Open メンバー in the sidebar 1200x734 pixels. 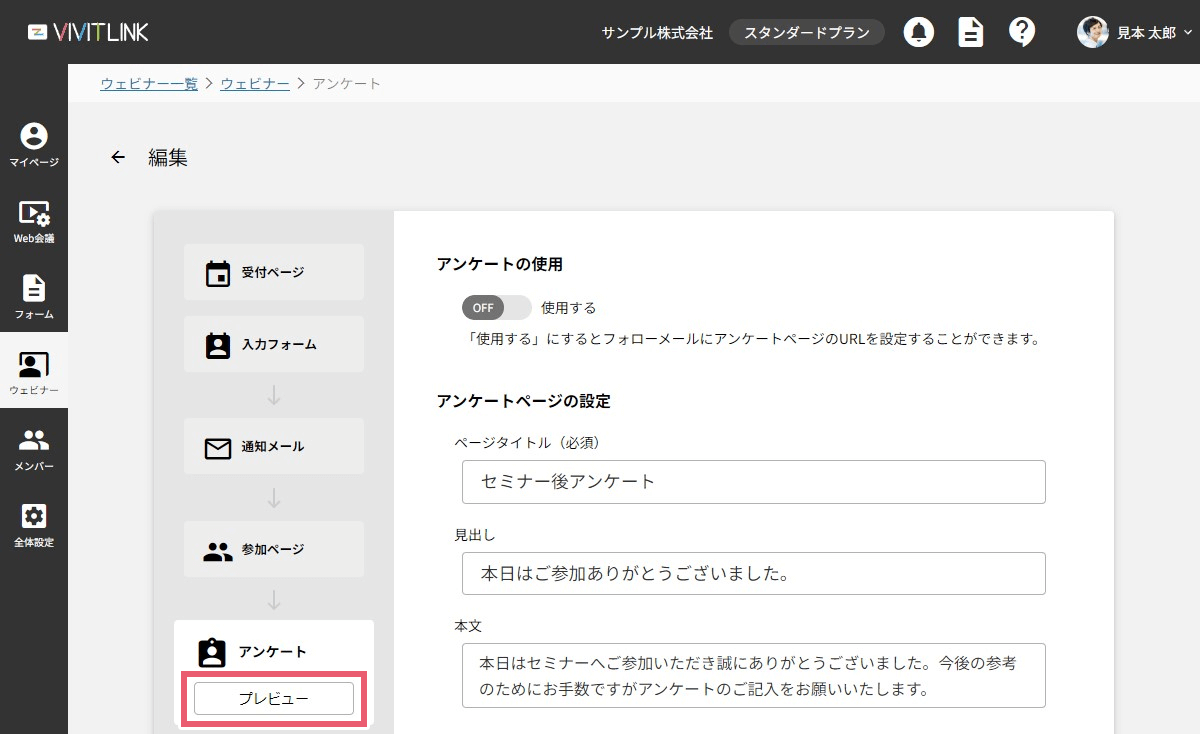[x=34, y=449]
